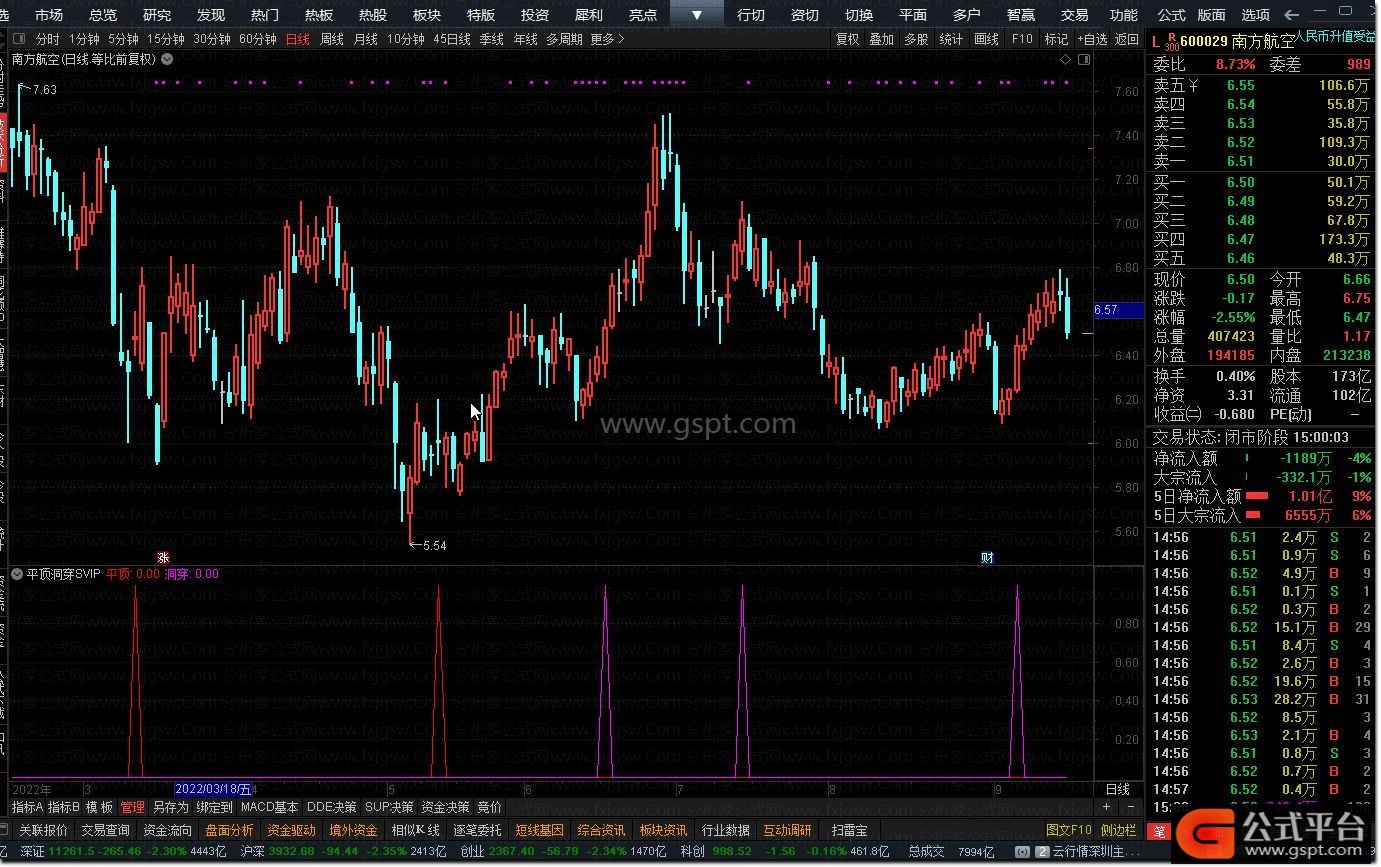
Task: Click the 2022/03/18/五 date marker on timeline
Action: (214, 790)
